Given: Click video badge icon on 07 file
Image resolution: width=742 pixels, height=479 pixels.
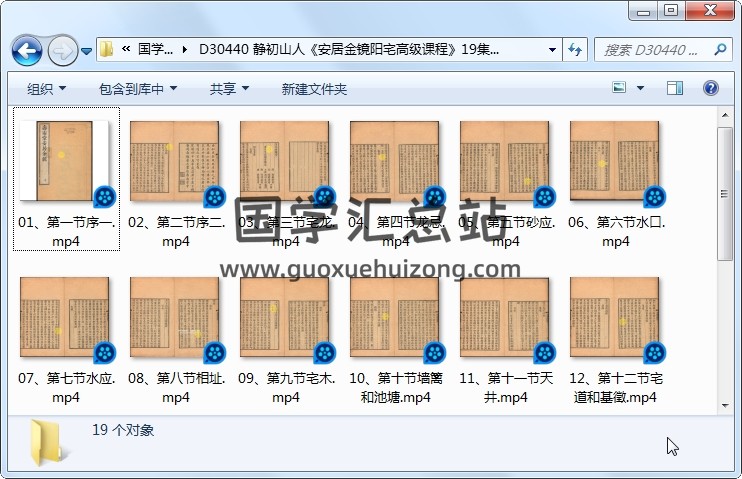Looking at the screenshot, I should 105,353.
